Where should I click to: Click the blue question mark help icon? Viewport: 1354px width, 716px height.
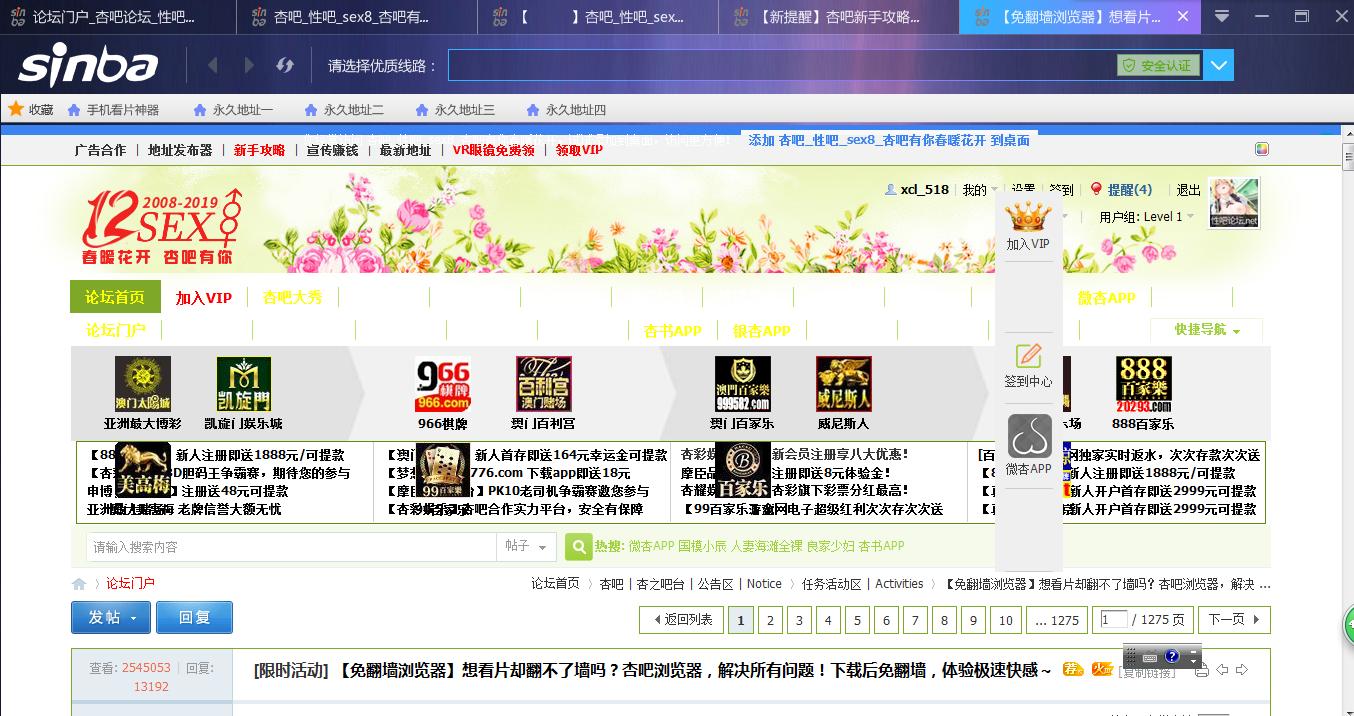click(x=1172, y=656)
